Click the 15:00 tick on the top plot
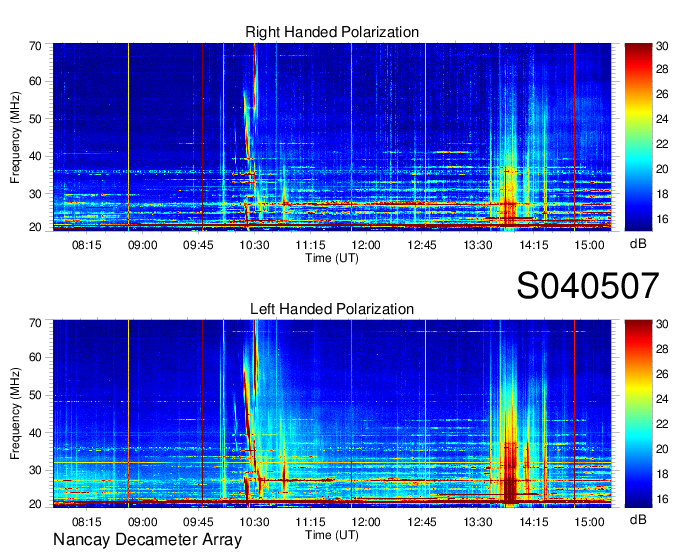680x552 pixels. pyautogui.click(x=589, y=245)
